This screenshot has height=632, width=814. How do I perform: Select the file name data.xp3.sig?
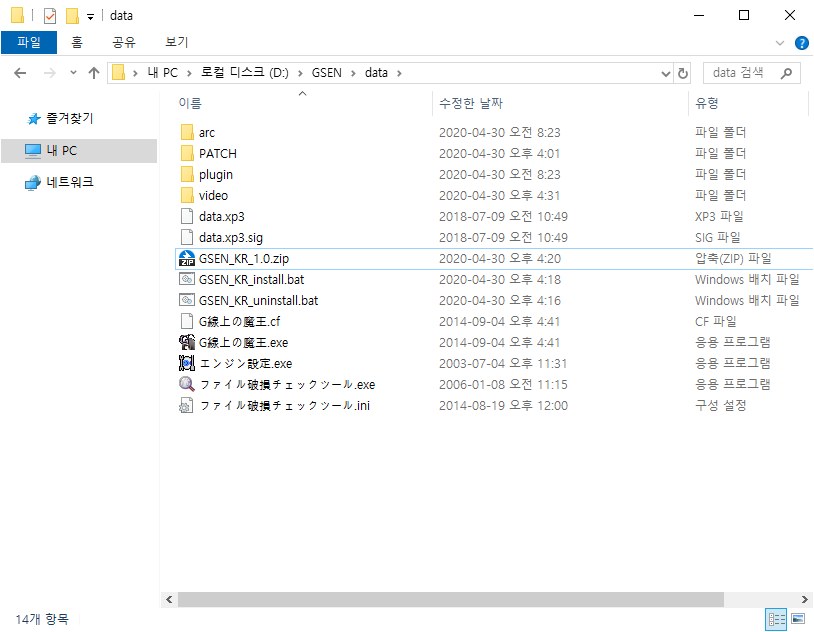[230, 237]
